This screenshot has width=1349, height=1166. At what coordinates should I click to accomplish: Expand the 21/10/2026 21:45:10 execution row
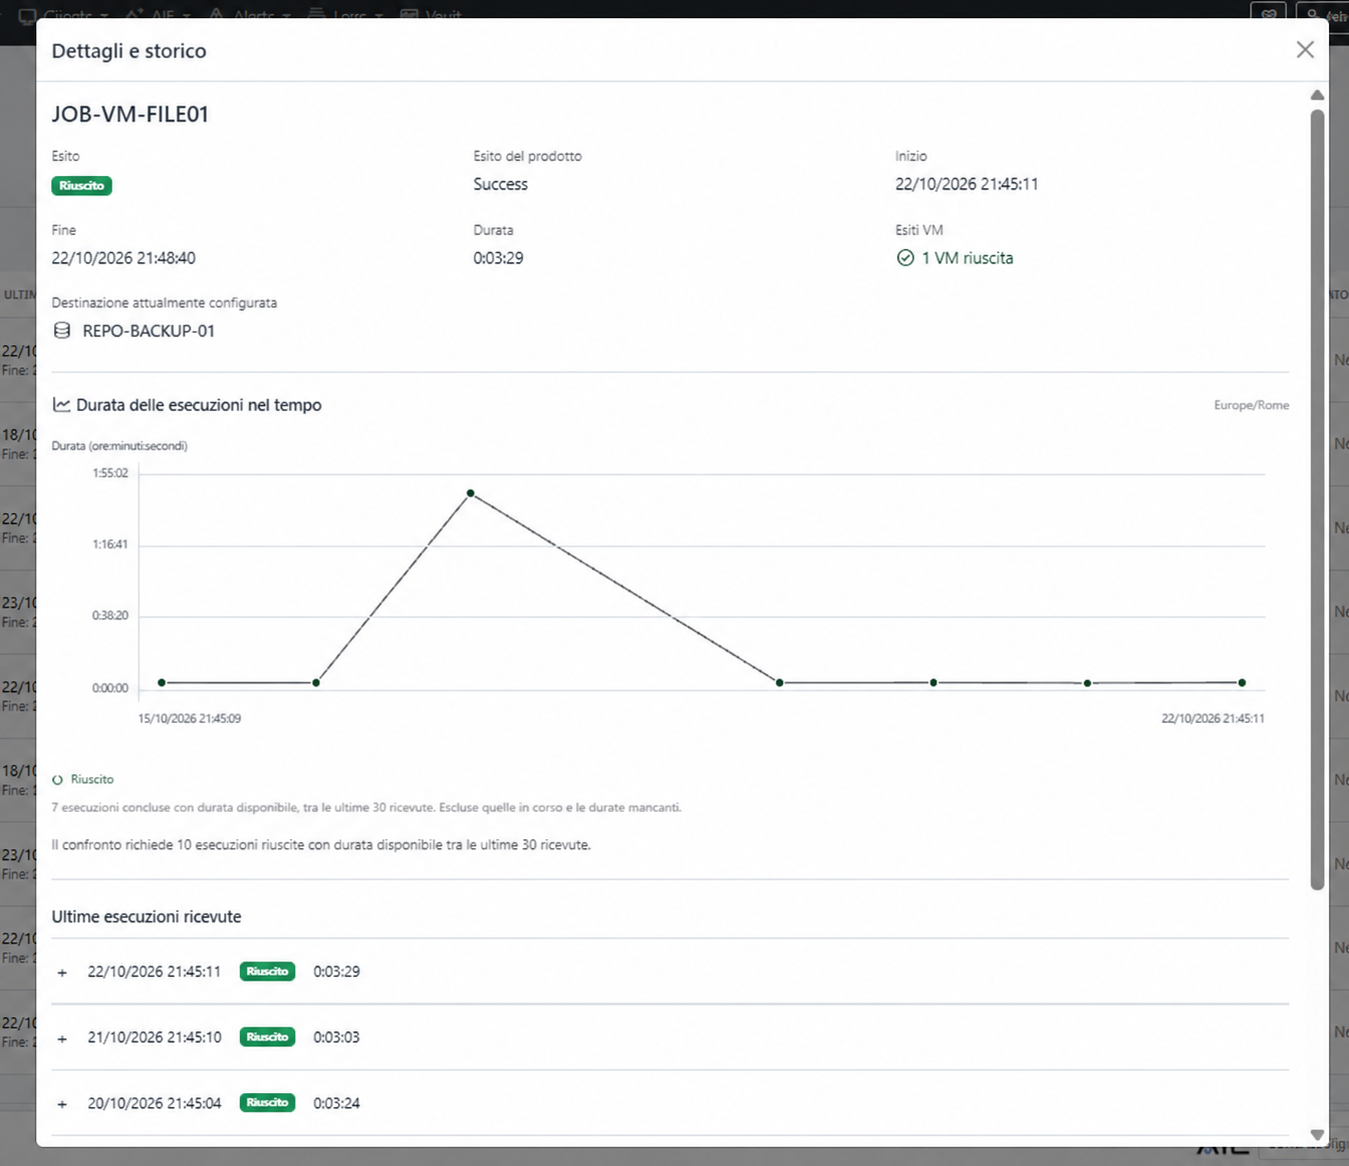click(62, 1038)
